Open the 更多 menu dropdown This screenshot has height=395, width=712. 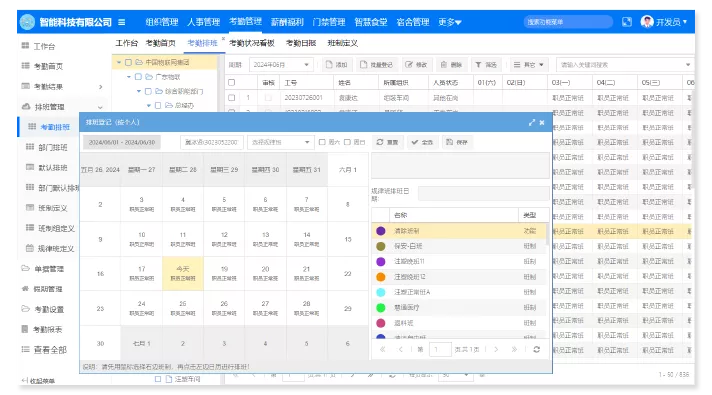(x=450, y=22)
